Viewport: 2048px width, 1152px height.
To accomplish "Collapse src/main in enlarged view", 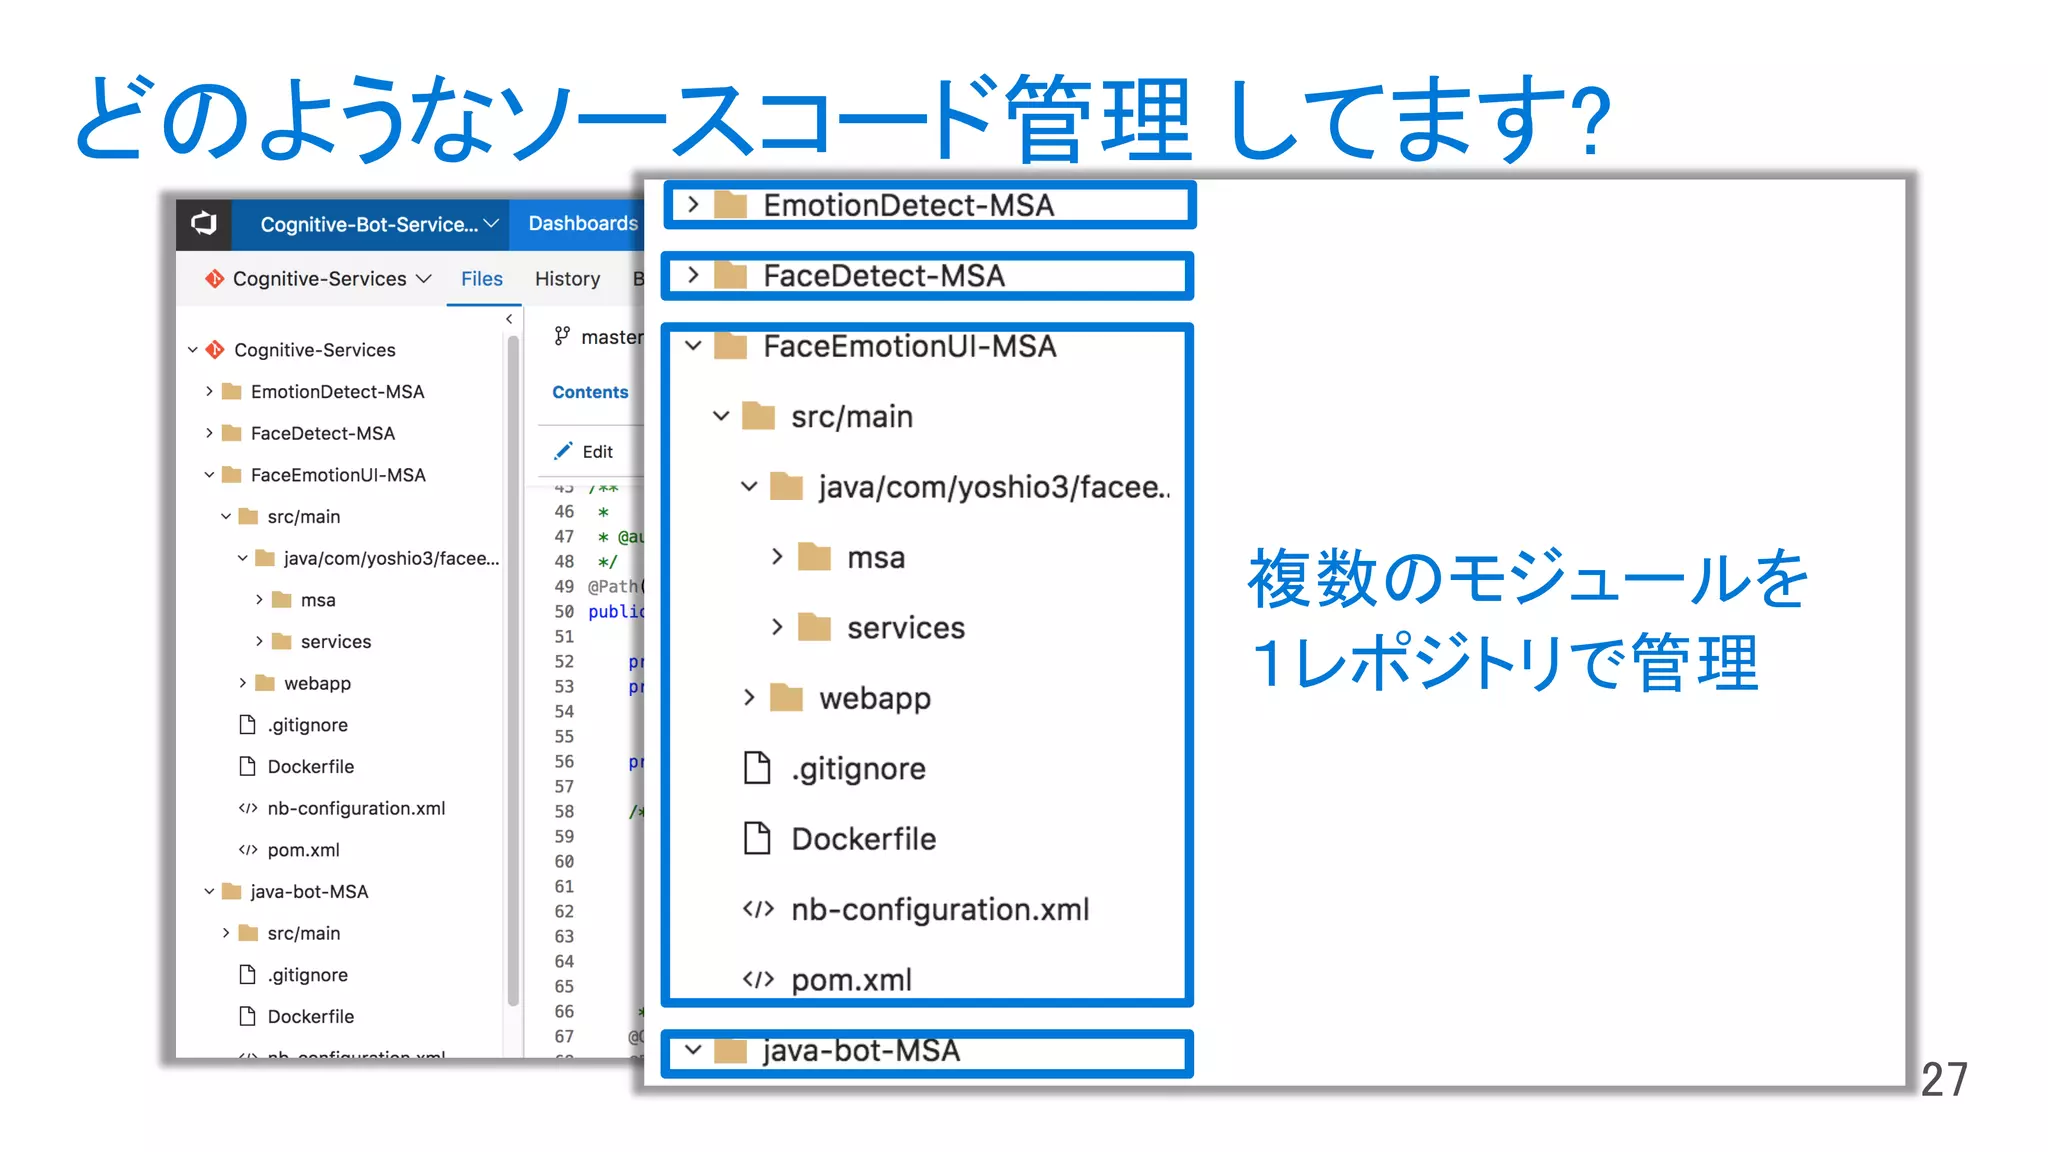I will [x=721, y=416].
